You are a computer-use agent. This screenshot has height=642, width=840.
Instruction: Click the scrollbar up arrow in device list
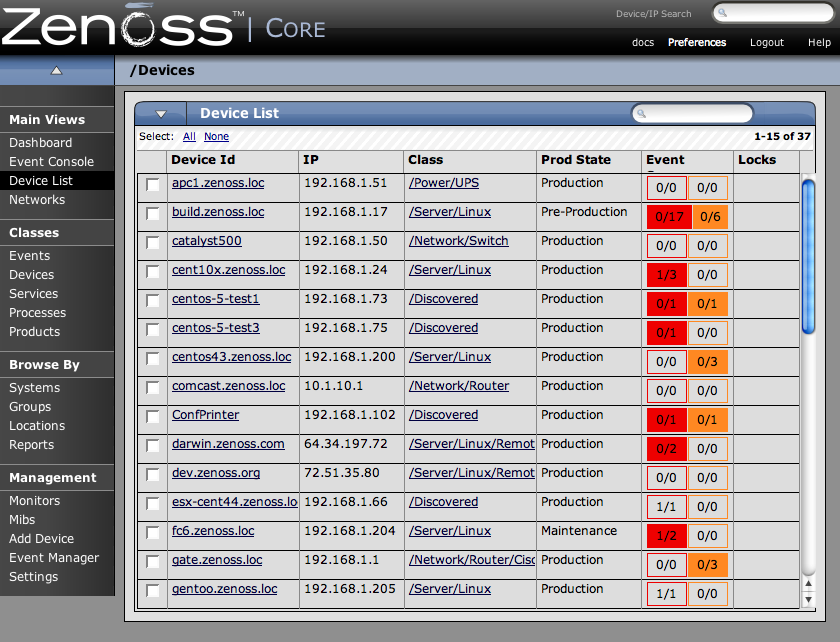click(x=808, y=583)
